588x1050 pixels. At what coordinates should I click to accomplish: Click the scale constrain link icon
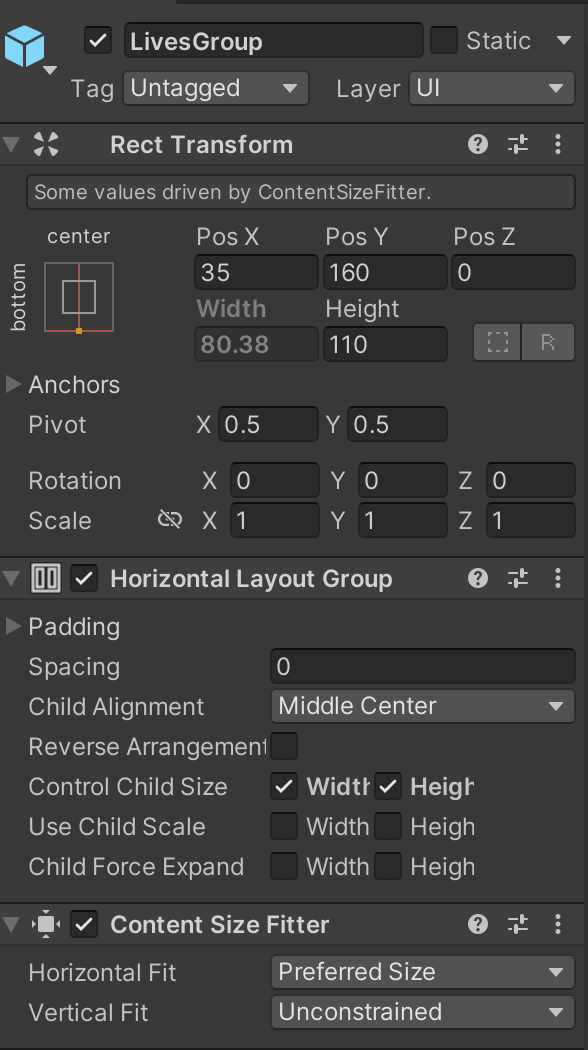point(171,520)
